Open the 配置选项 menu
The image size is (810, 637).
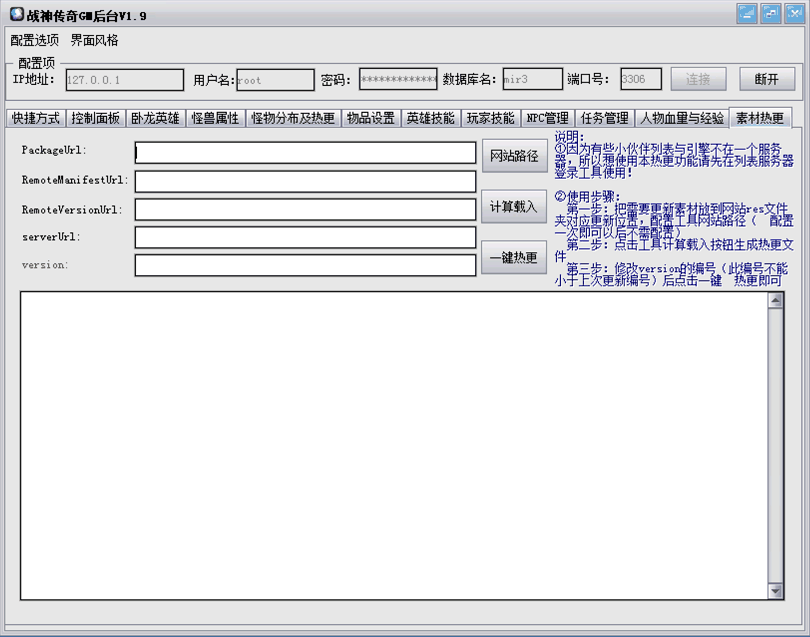coord(35,40)
